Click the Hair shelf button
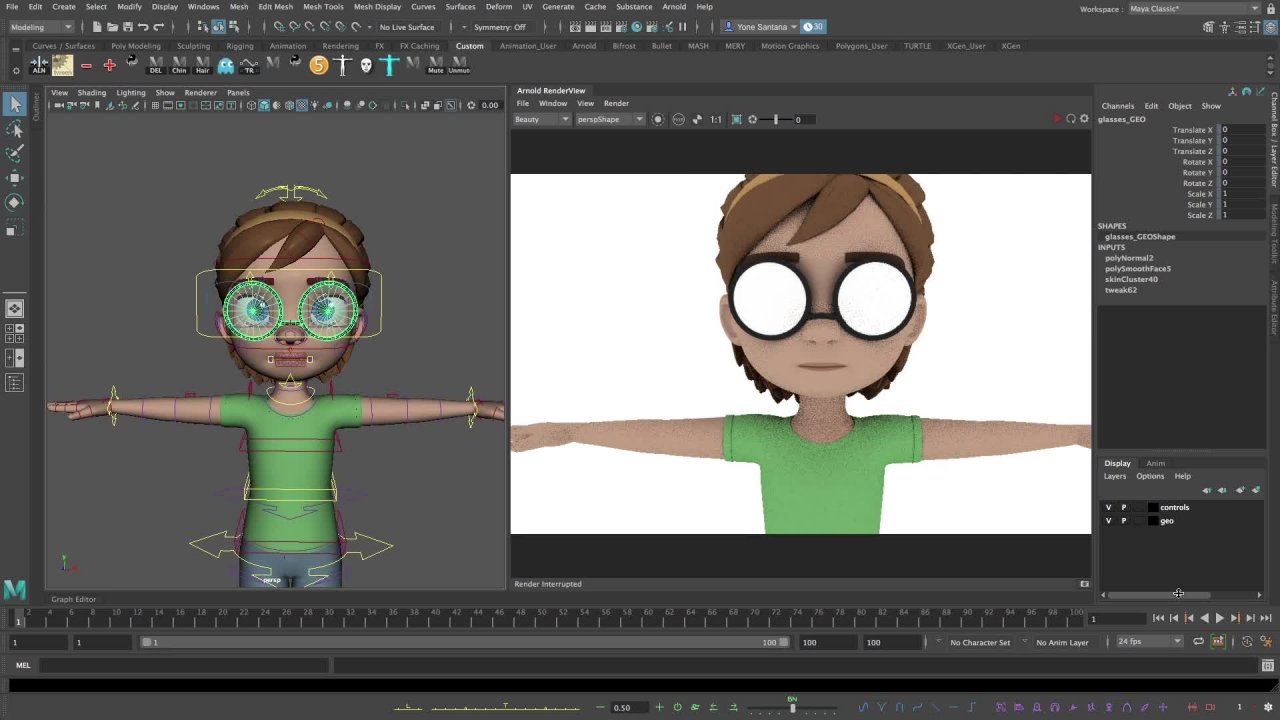The image size is (1280, 720). (203, 65)
